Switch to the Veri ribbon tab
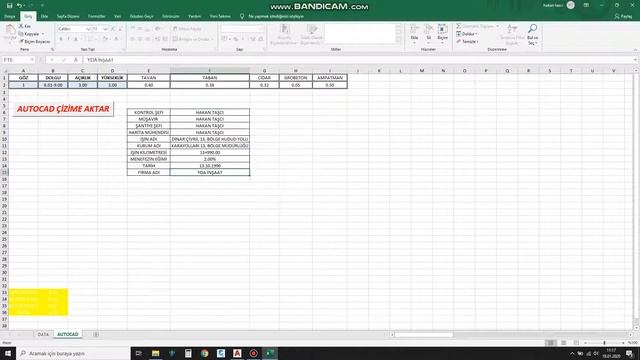 pyautogui.click(x=118, y=16)
